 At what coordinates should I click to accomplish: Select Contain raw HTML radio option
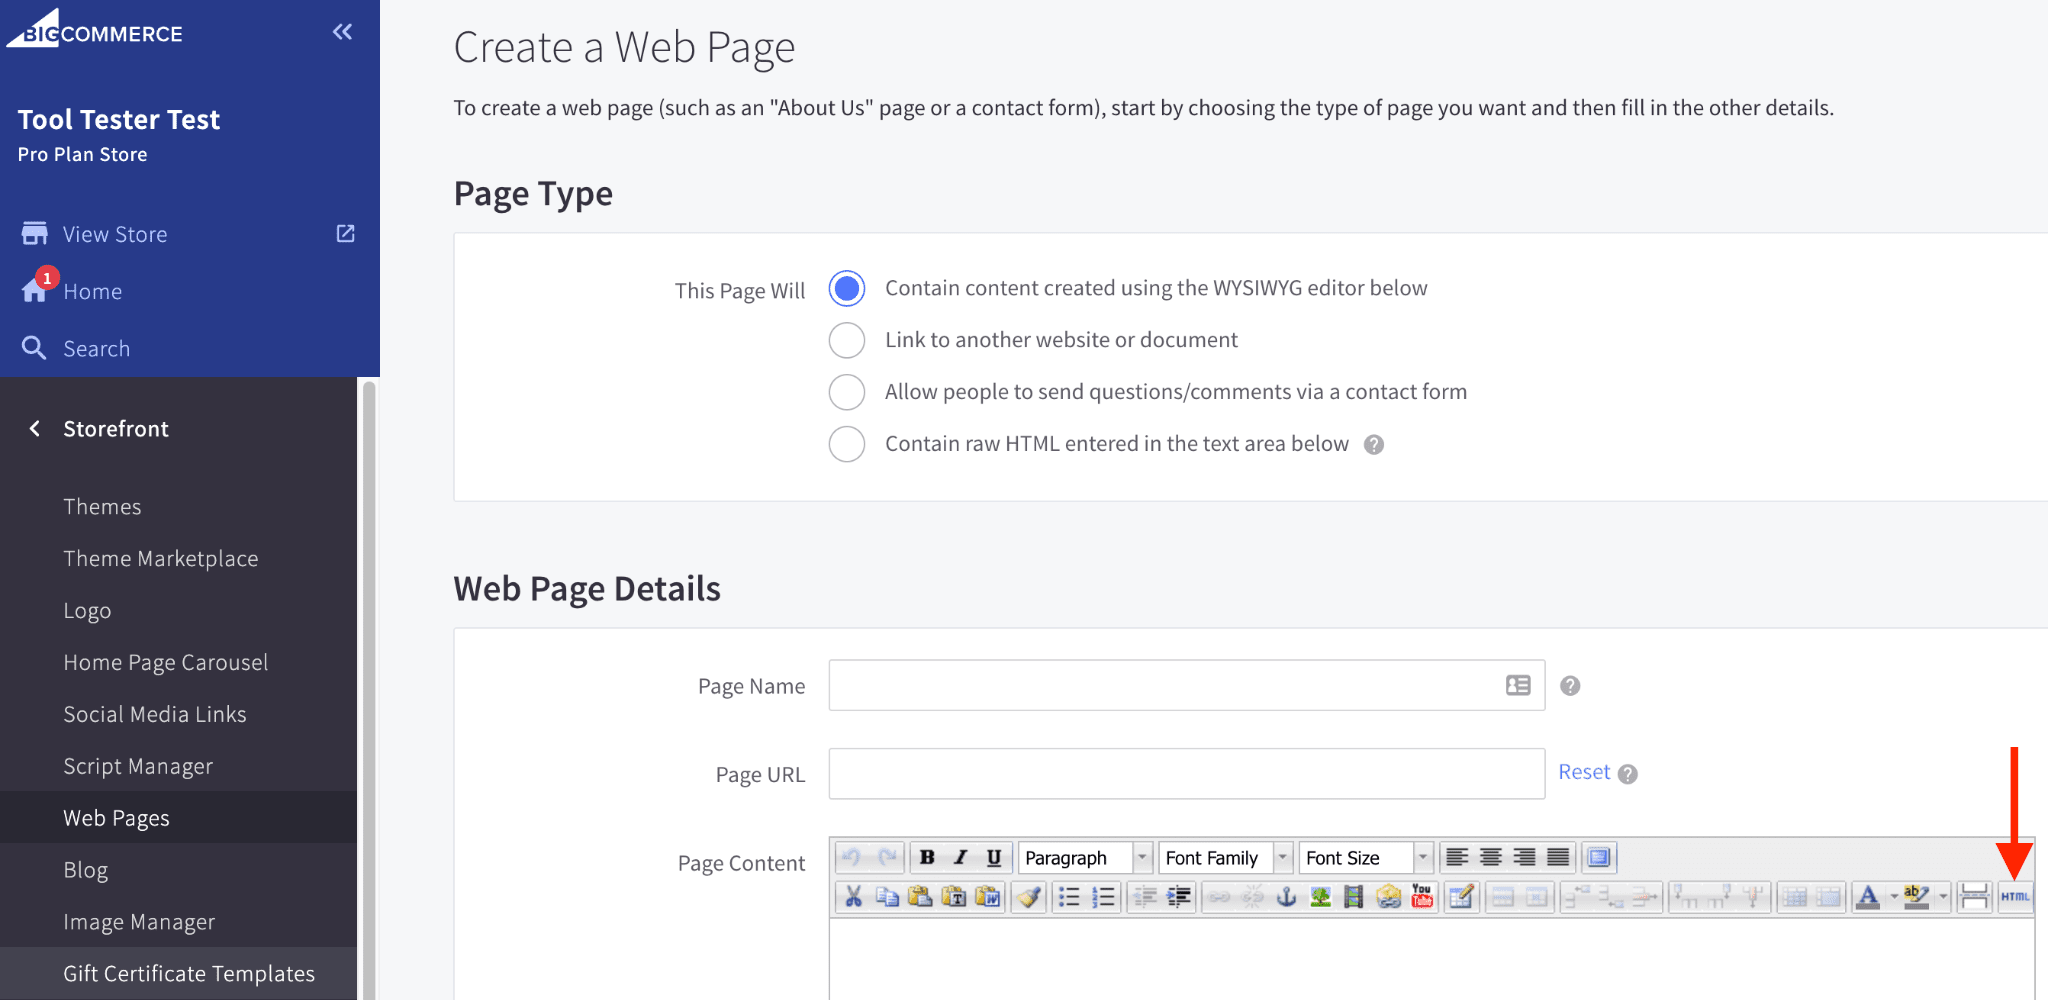847,444
